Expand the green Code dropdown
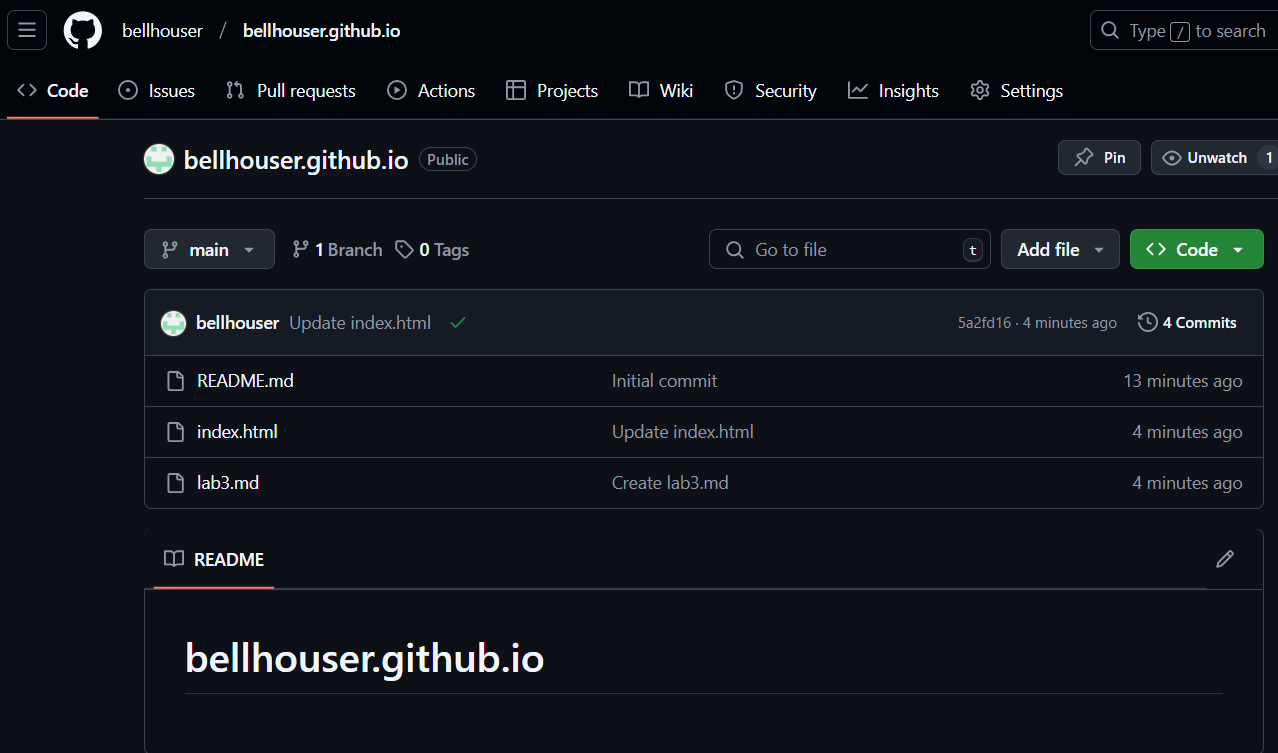1278x753 pixels. pyautogui.click(x=1196, y=250)
